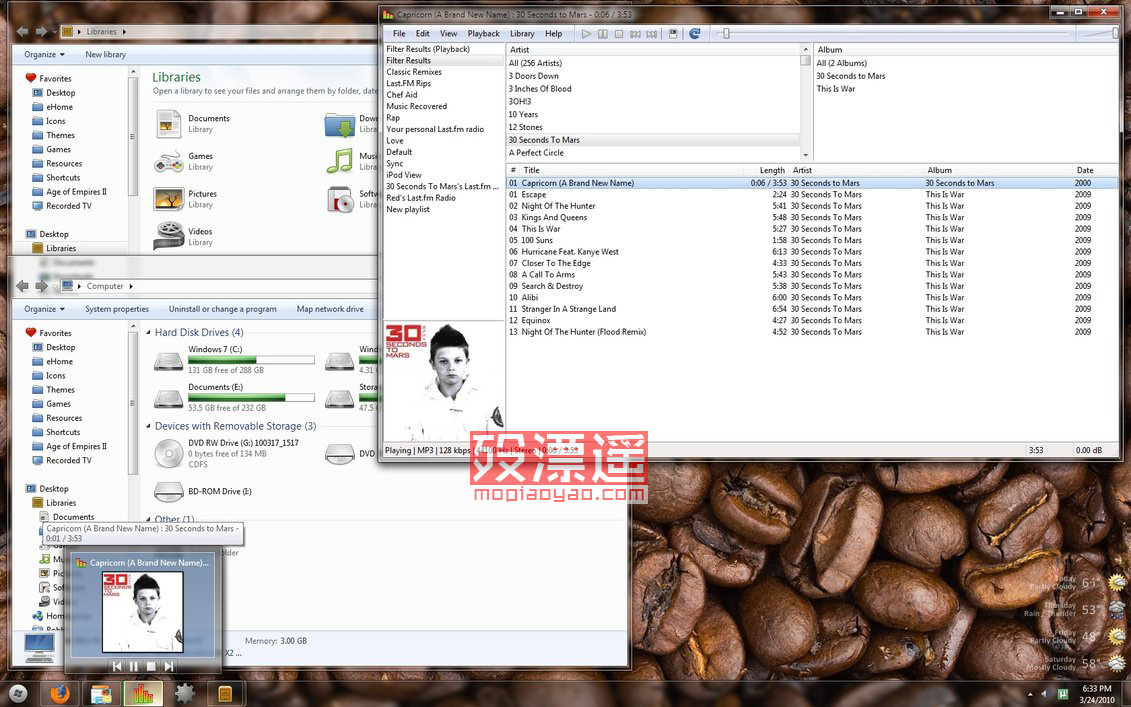Screen dimensions: 1131x707
Task: Click the artist list scroll-down arrow
Action: tap(806, 155)
